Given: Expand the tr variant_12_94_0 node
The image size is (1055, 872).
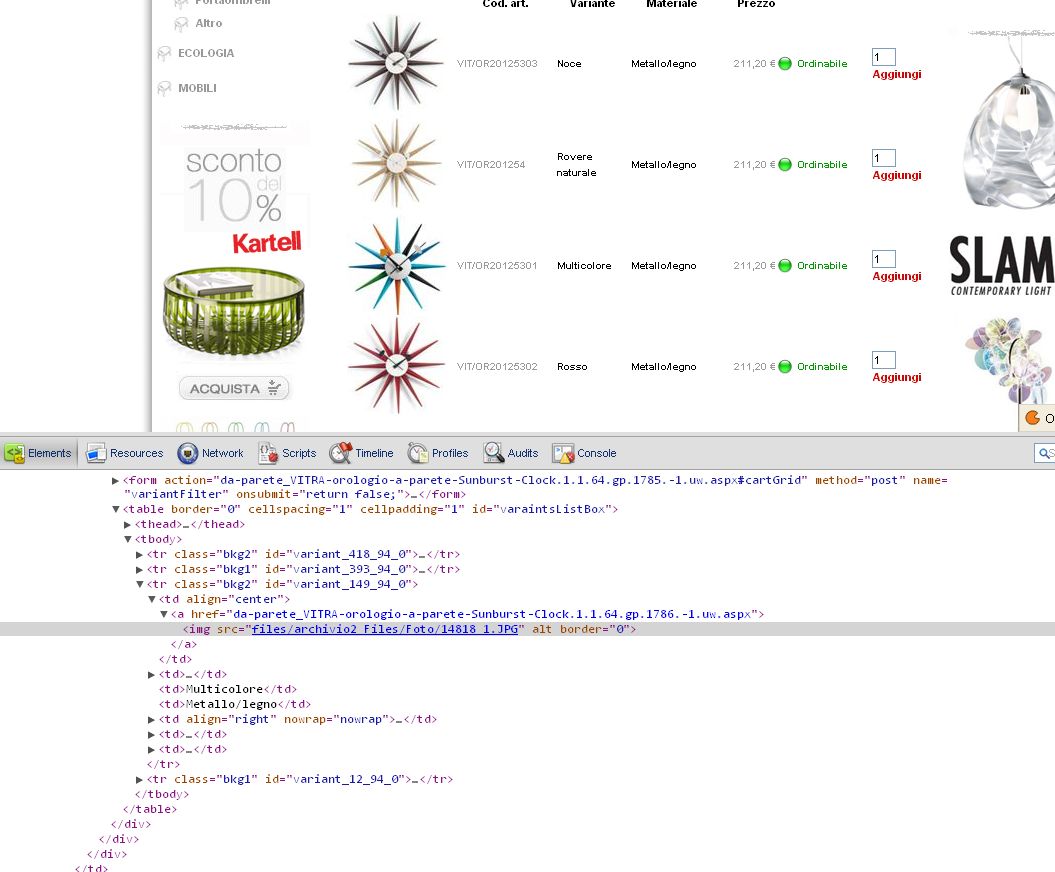Looking at the screenshot, I should click(x=139, y=779).
